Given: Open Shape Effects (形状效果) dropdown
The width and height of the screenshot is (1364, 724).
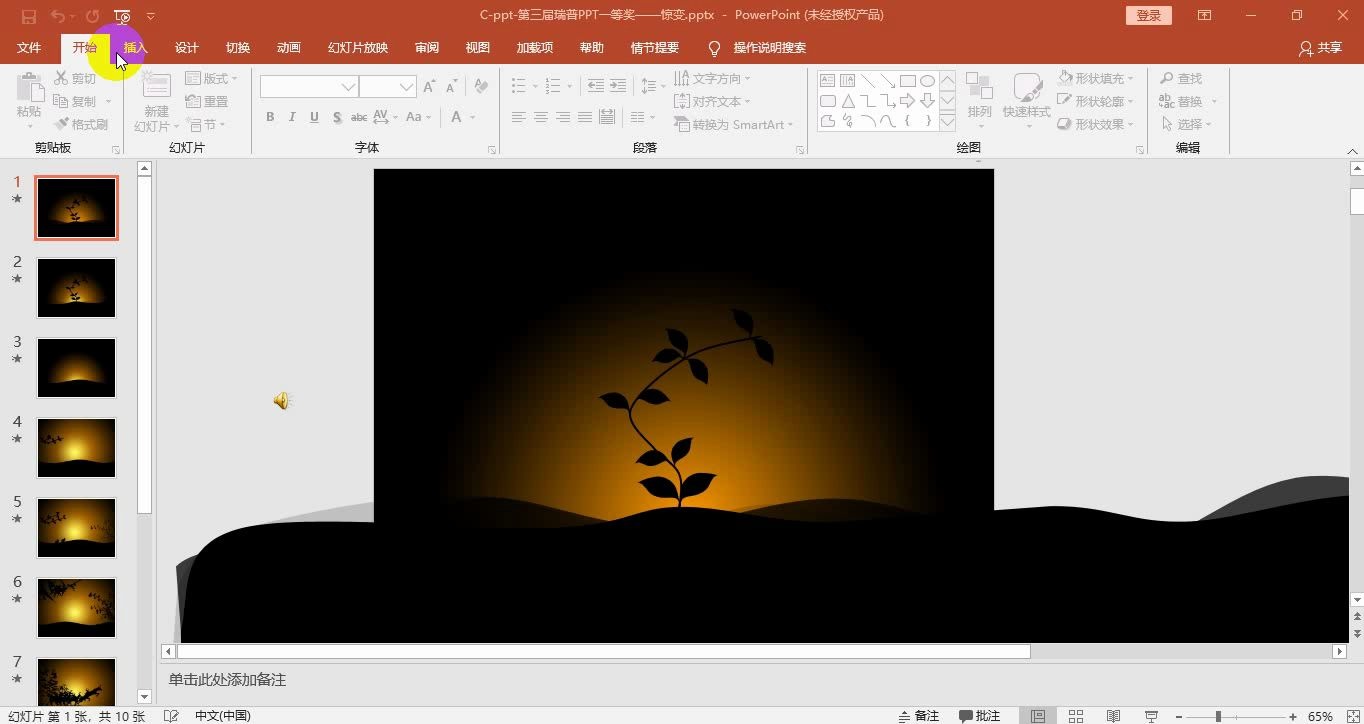Looking at the screenshot, I should [1097, 124].
